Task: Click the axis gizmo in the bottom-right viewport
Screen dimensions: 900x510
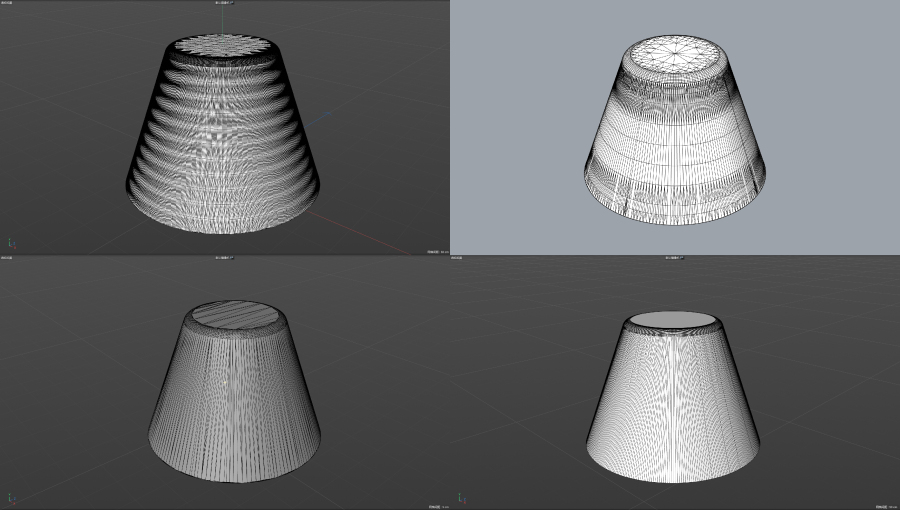Action: 461,497
